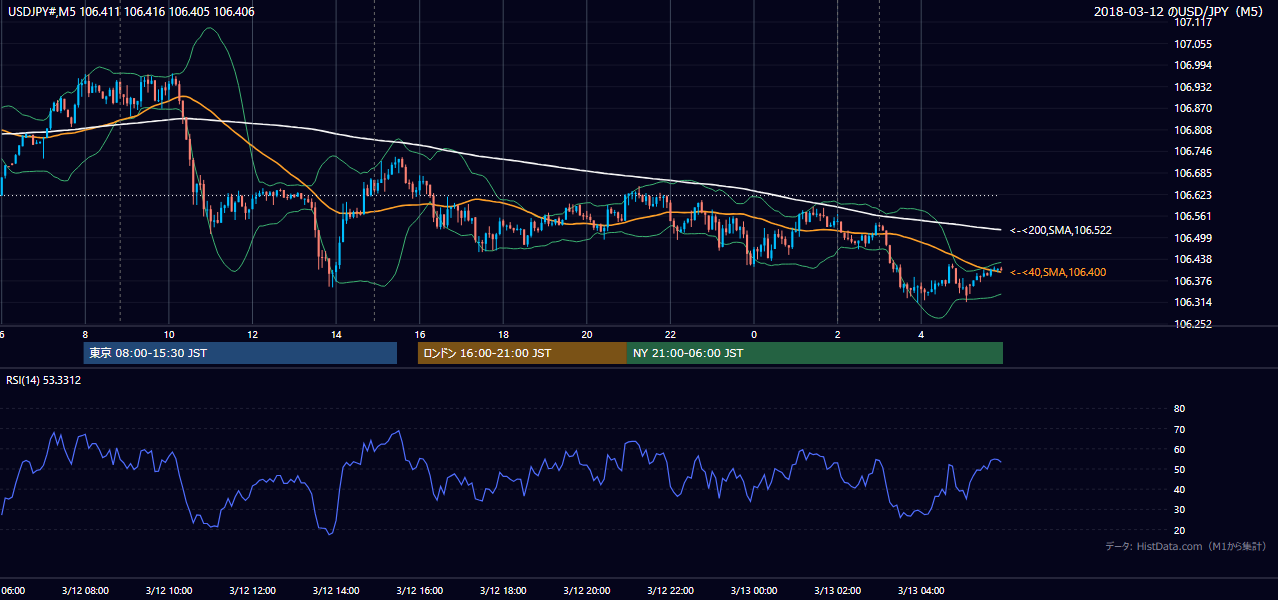The height and width of the screenshot is (600, 1278).
Task: Click hour tick 16 under price chart
Action: click(x=420, y=334)
